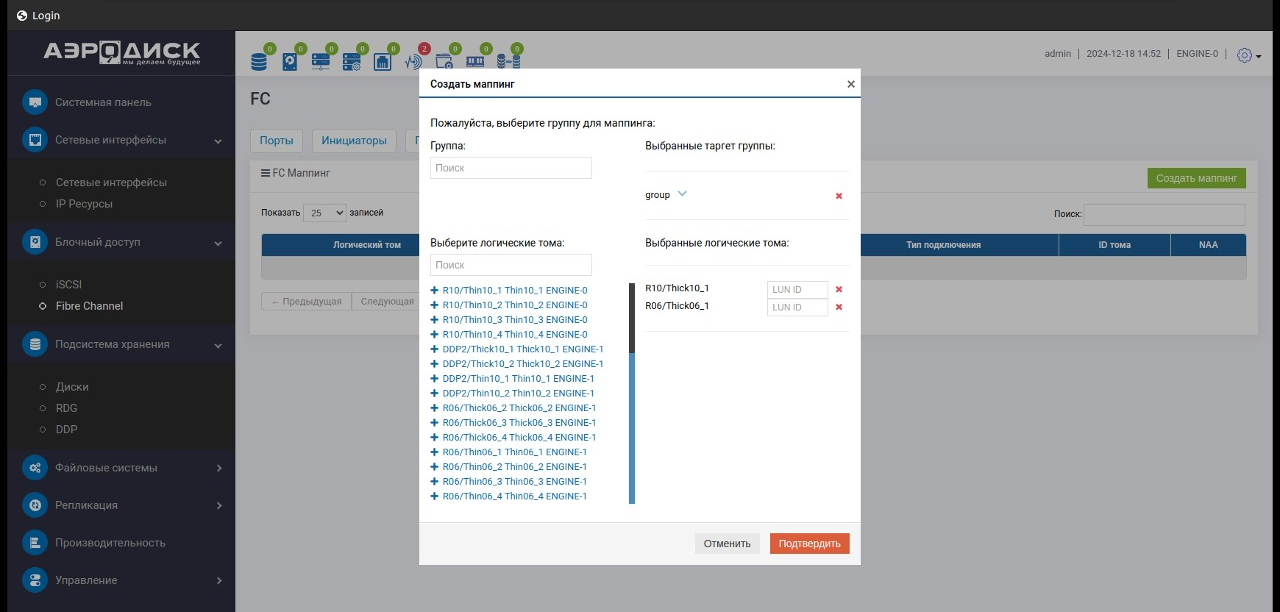Collapse the Блочный доступ section chevron
The width and height of the screenshot is (1280, 612).
(218, 243)
